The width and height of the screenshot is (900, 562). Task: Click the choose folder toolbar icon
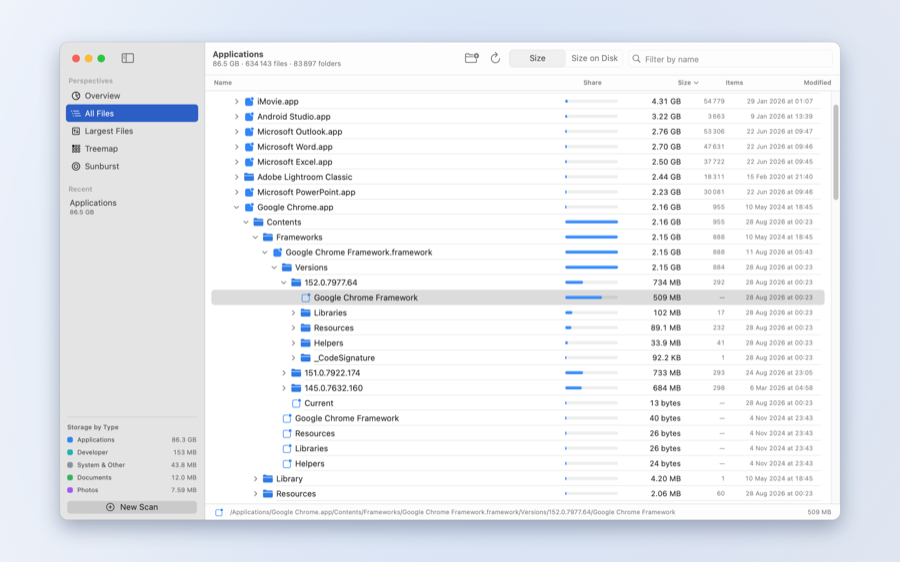pos(471,58)
